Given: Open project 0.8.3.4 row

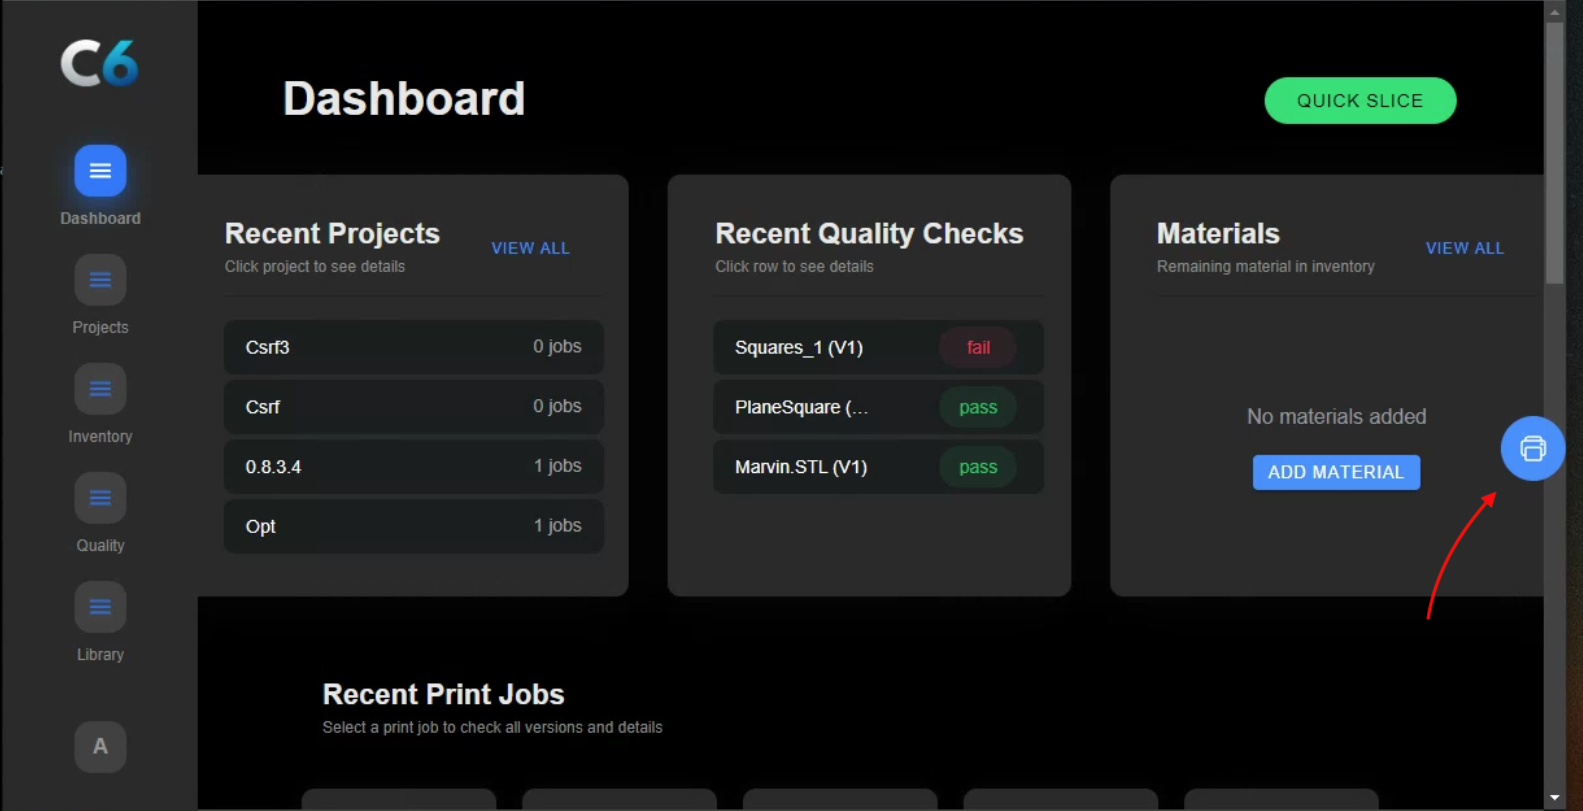Looking at the screenshot, I should click(x=413, y=467).
